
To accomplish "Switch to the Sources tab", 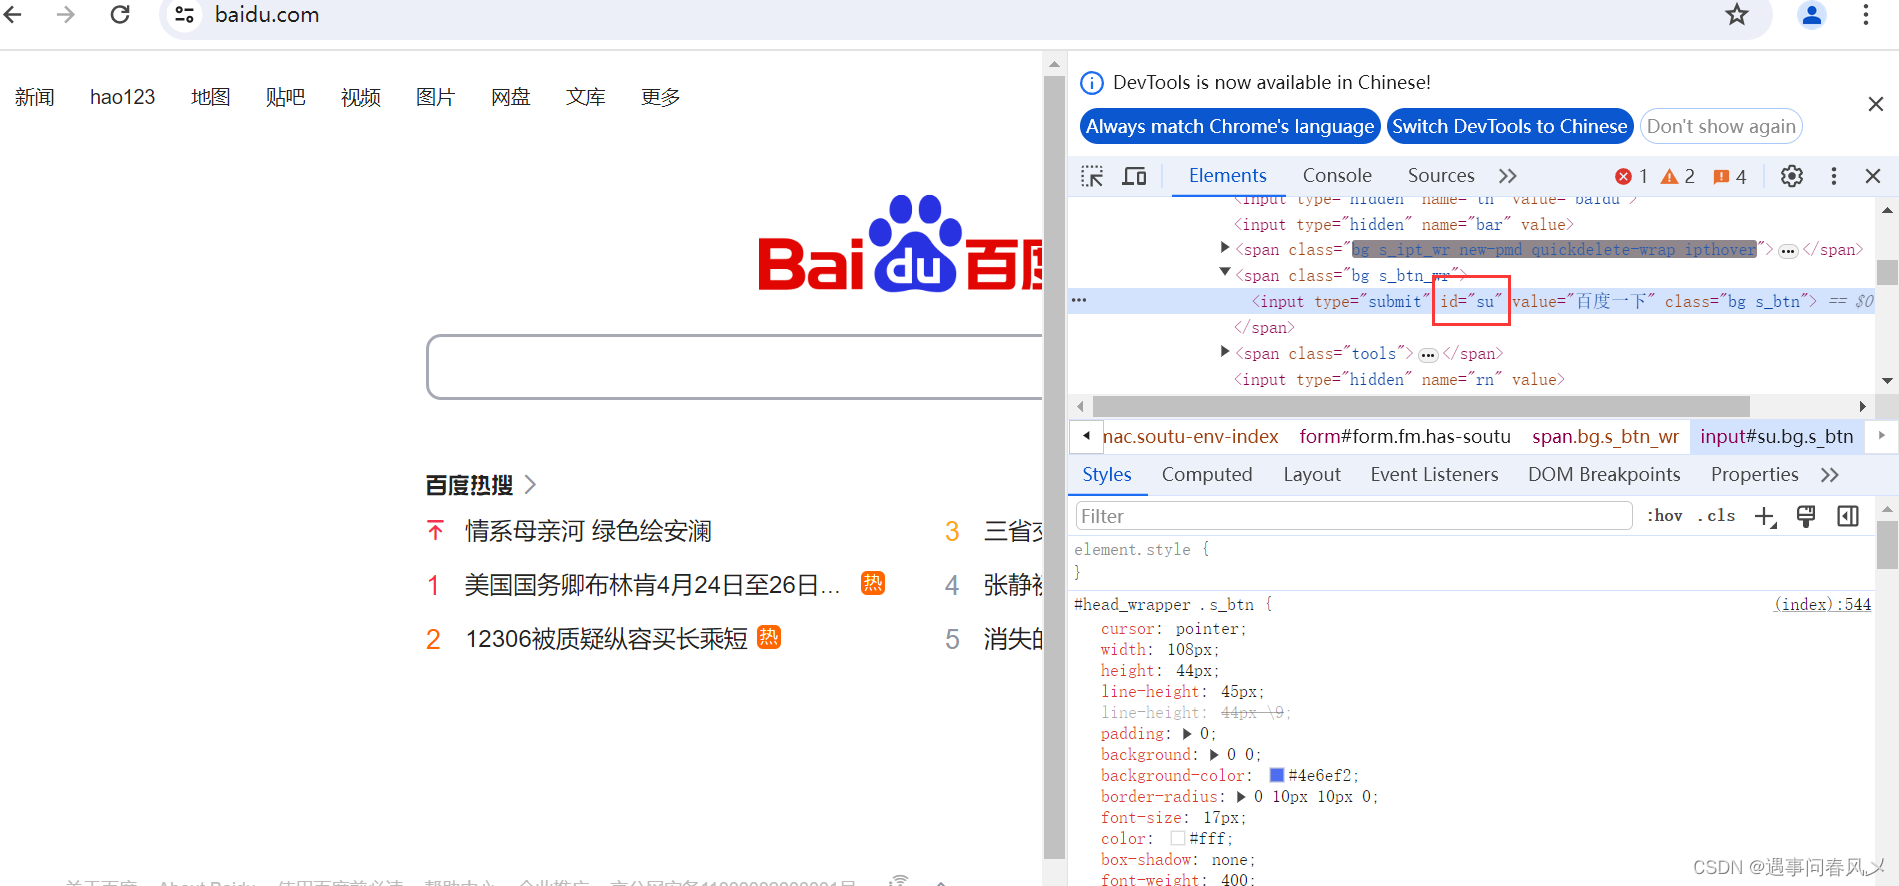I will pos(1441,176).
